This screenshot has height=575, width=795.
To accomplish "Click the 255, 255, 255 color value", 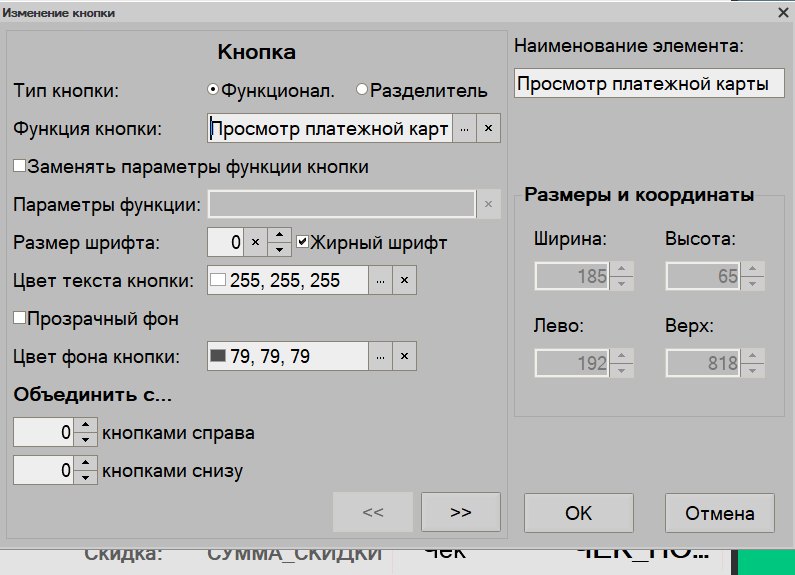I will 284,280.
